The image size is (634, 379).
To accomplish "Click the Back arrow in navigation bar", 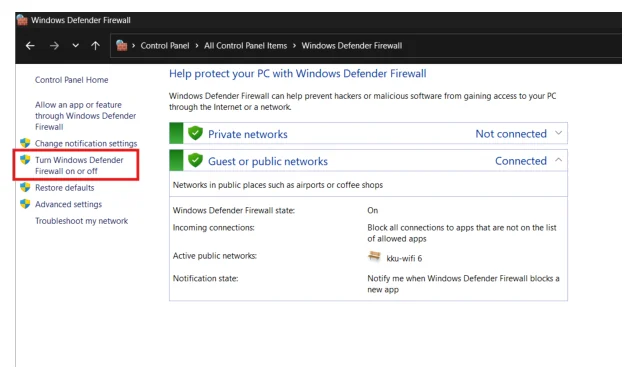I will click(30, 46).
